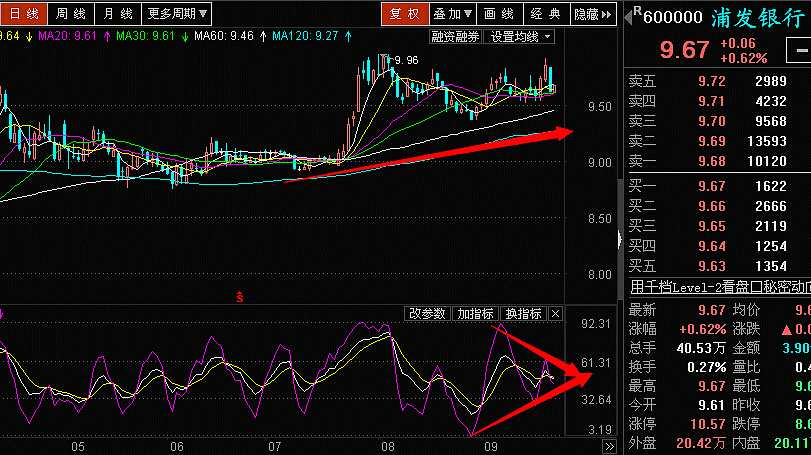Select the 画线 drawing tool
The image size is (811, 455).
point(499,13)
